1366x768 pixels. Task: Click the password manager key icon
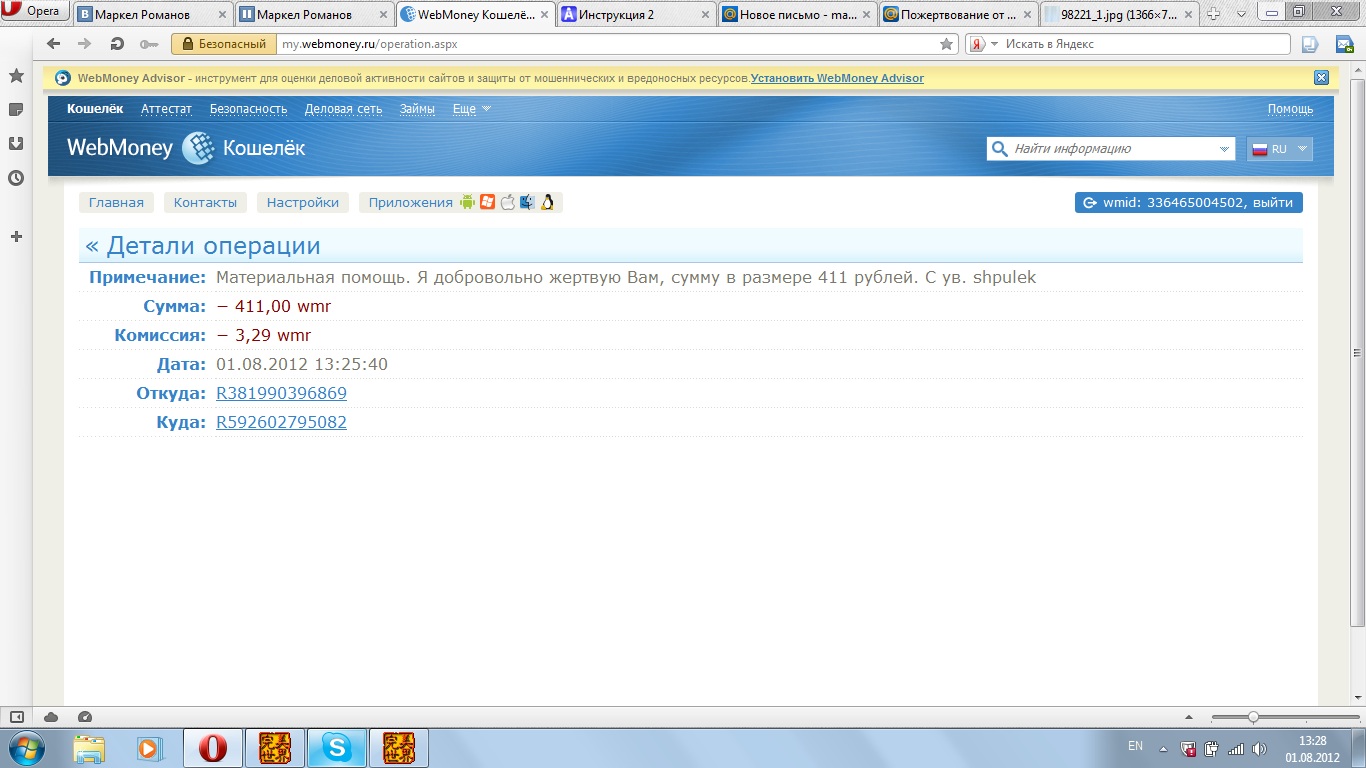(149, 44)
